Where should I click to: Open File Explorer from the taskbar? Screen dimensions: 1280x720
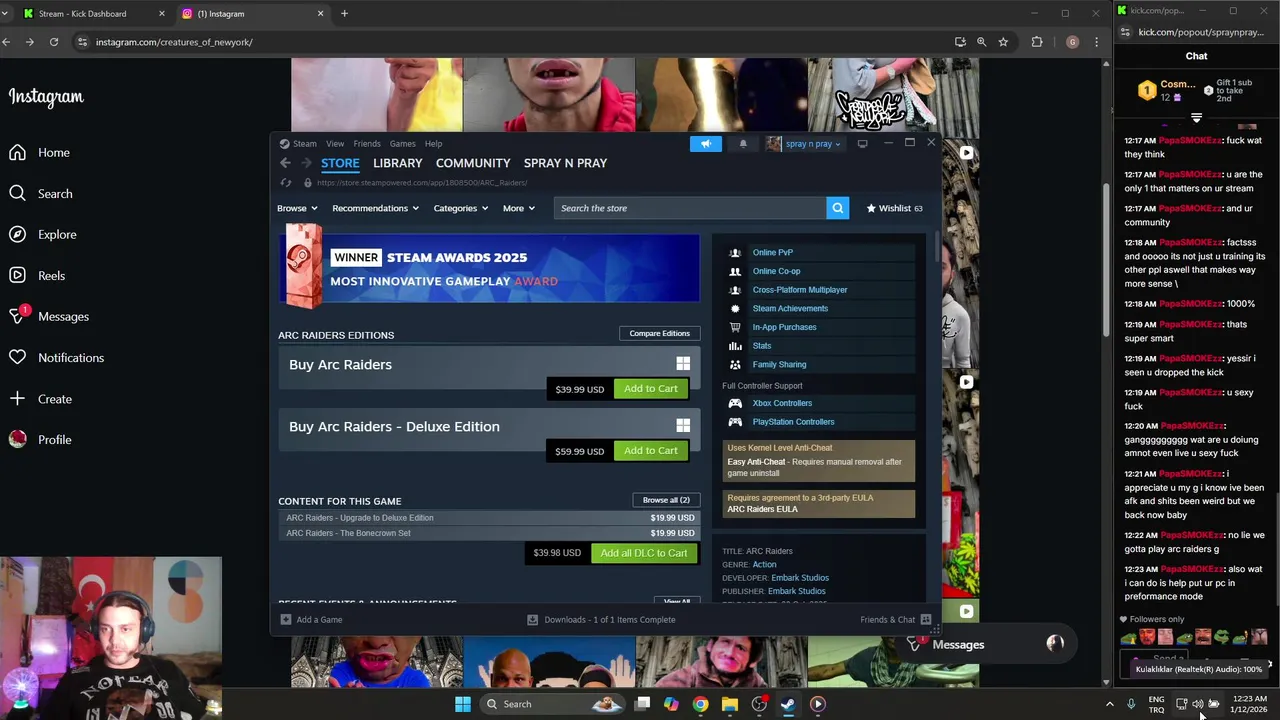click(730, 704)
